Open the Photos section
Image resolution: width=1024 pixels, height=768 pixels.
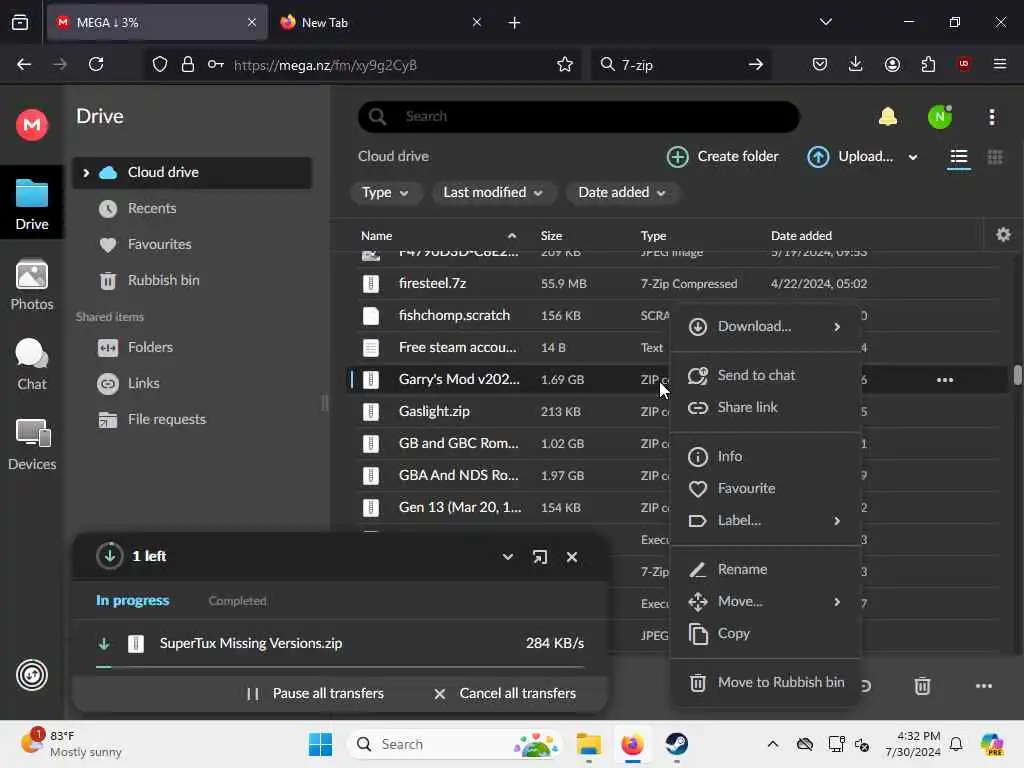31,285
